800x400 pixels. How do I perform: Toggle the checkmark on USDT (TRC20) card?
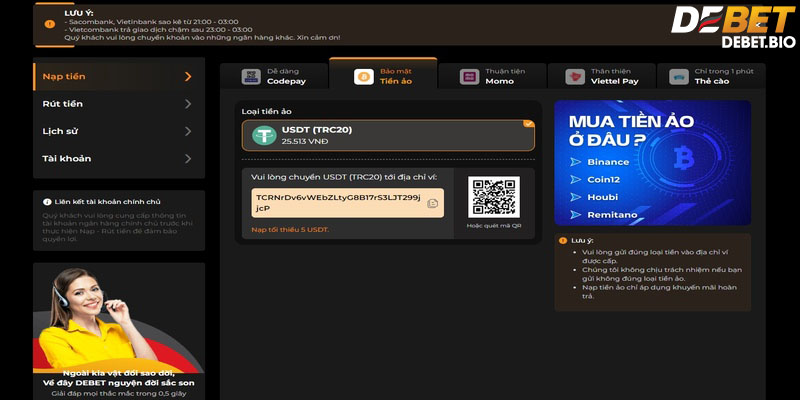[x=529, y=123]
